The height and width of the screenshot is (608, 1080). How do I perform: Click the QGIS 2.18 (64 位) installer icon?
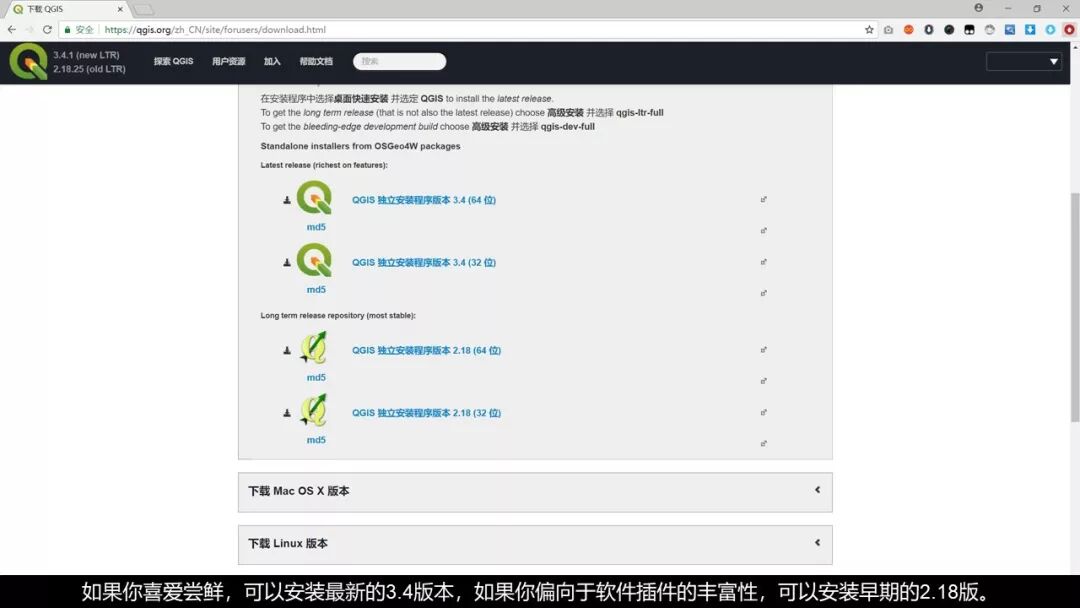click(x=314, y=348)
